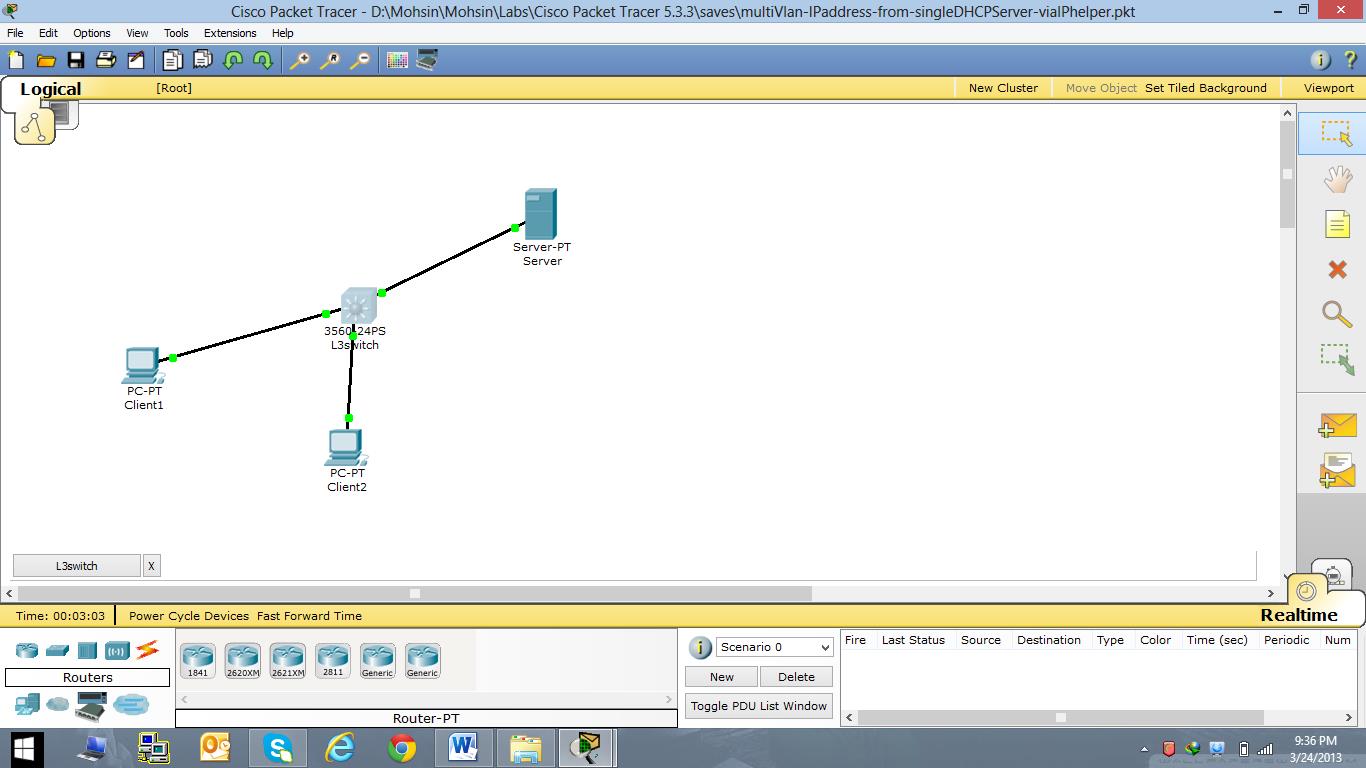Open the Activity Wizard toolbar icon

coord(135,60)
